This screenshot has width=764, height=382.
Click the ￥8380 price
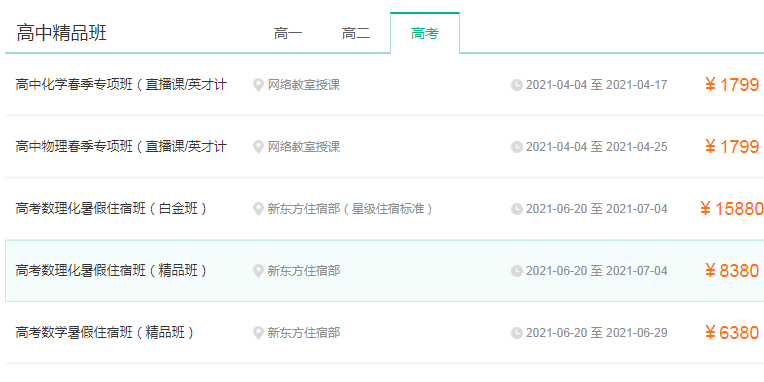coord(732,270)
